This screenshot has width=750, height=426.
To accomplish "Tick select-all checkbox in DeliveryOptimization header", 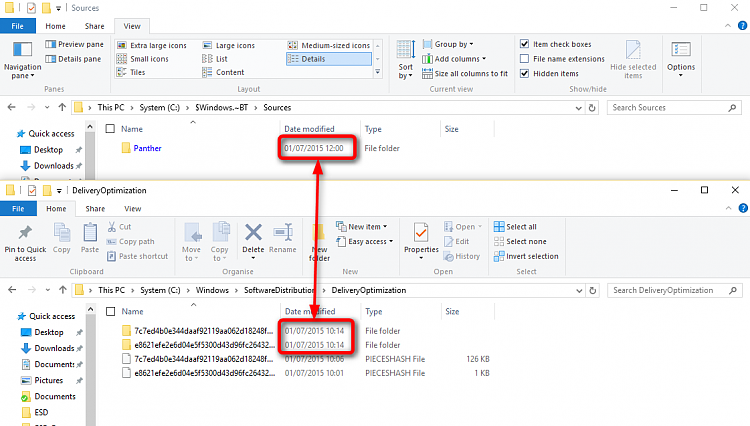I will coord(111,311).
